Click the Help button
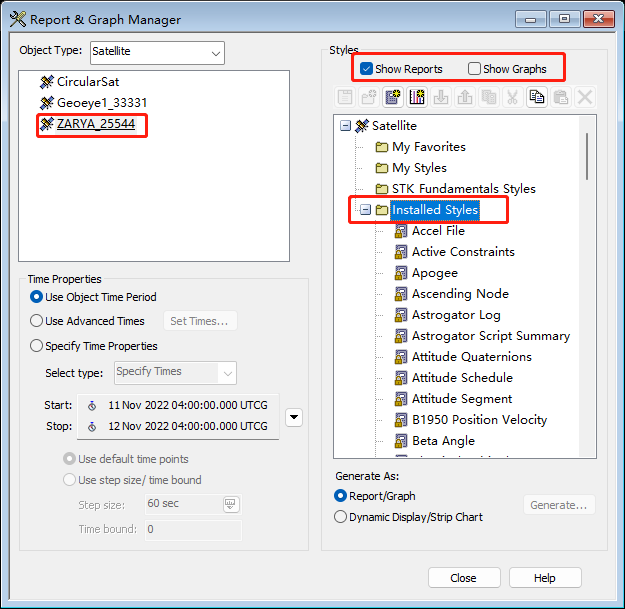The image size is (625, 609). click(544, 578)
